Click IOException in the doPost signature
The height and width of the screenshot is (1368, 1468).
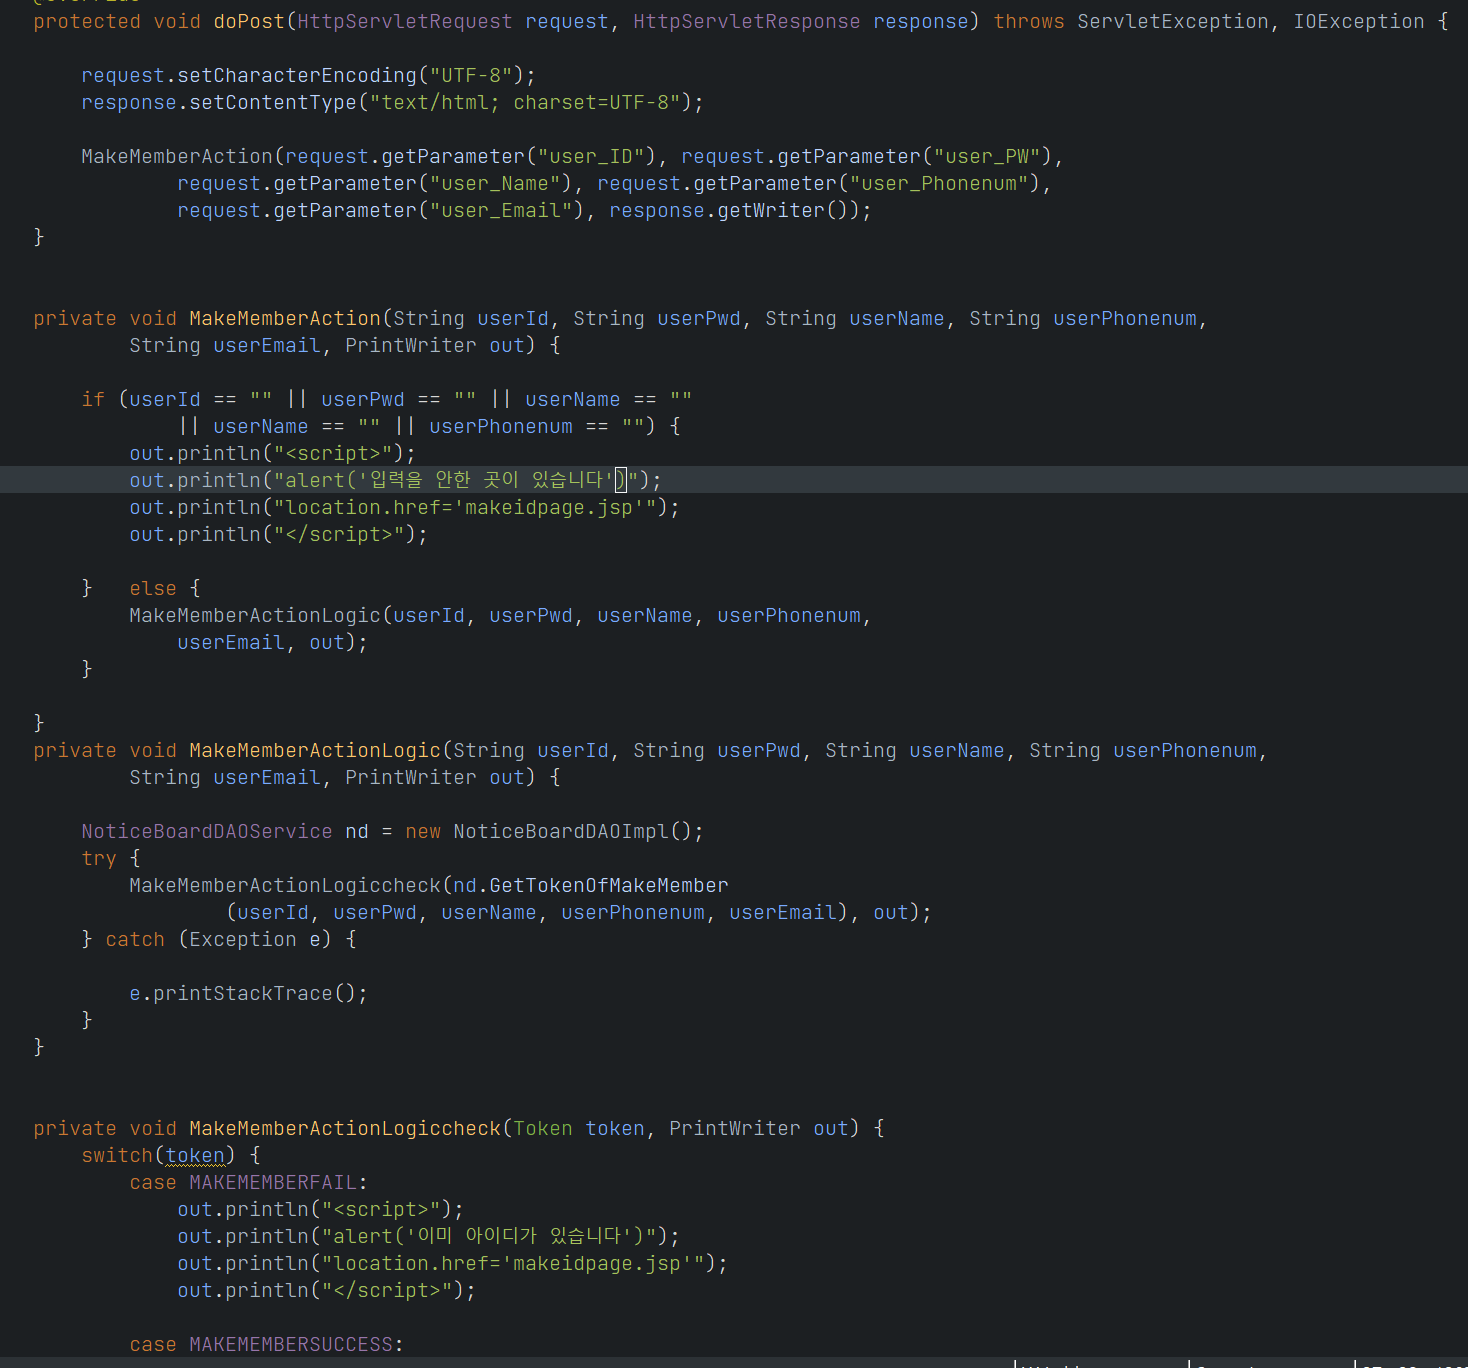(1359, 21)
